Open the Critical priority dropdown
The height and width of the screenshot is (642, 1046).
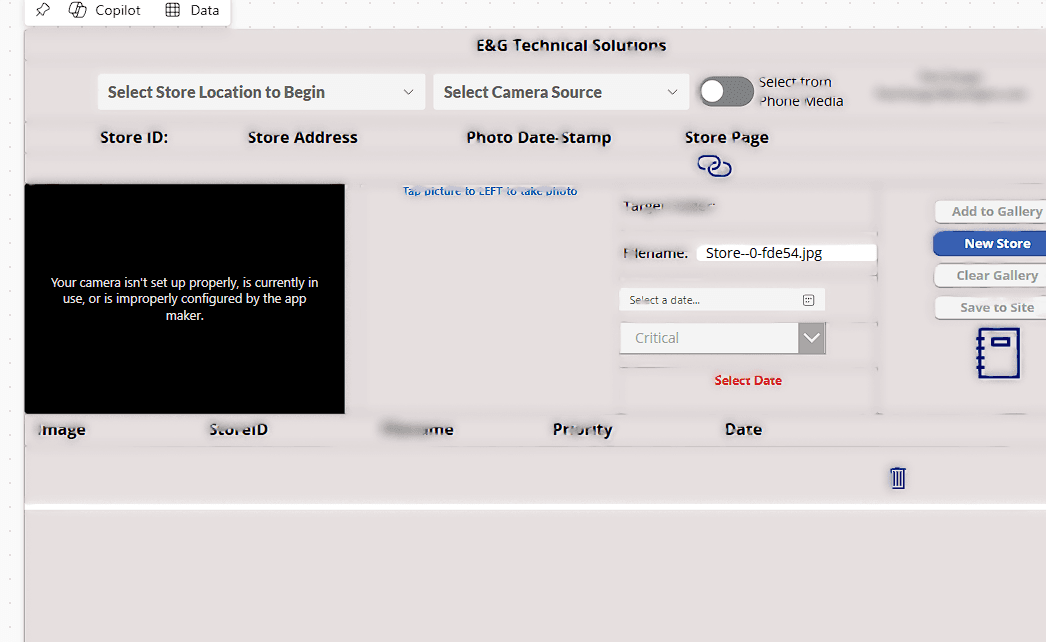click(x=811, y=338)
